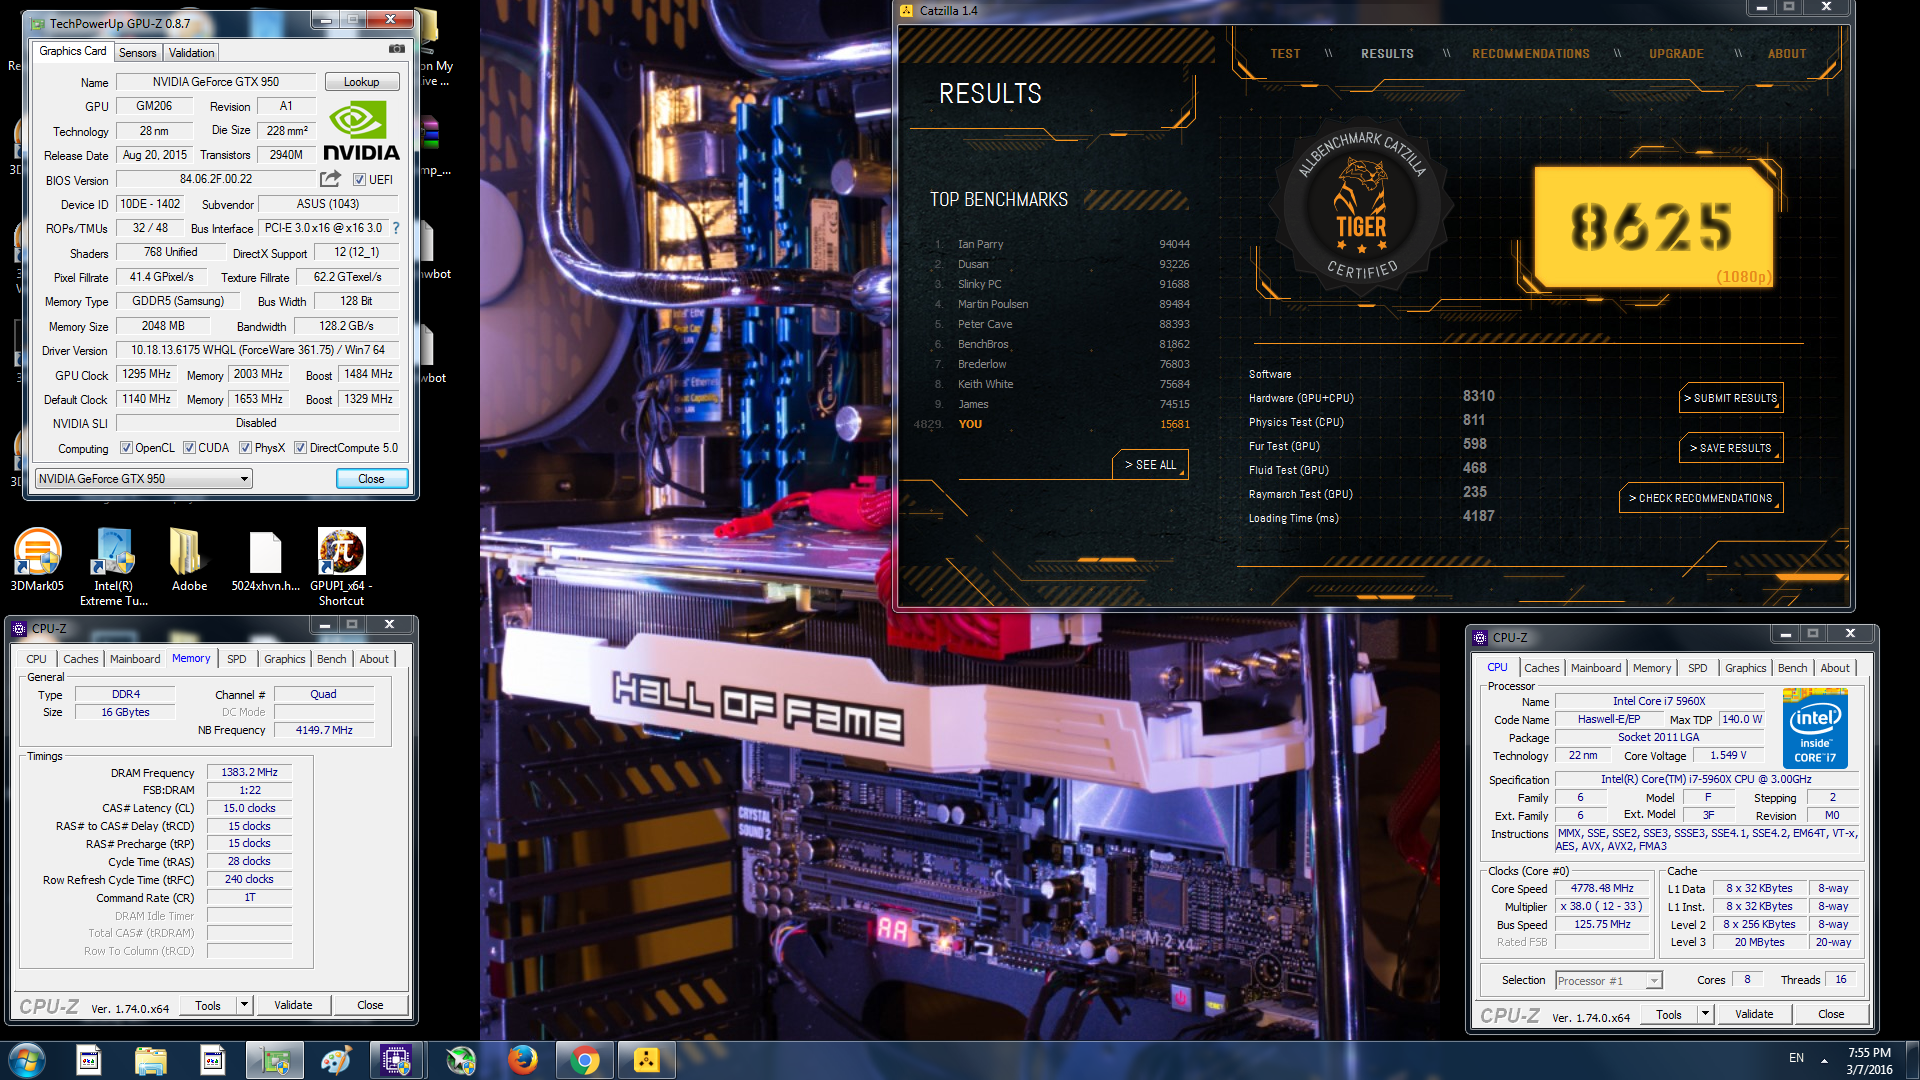The image size is (1920, 1080).
Task: Click the EN language indicator in tray
Action: pos(1796,1058)
